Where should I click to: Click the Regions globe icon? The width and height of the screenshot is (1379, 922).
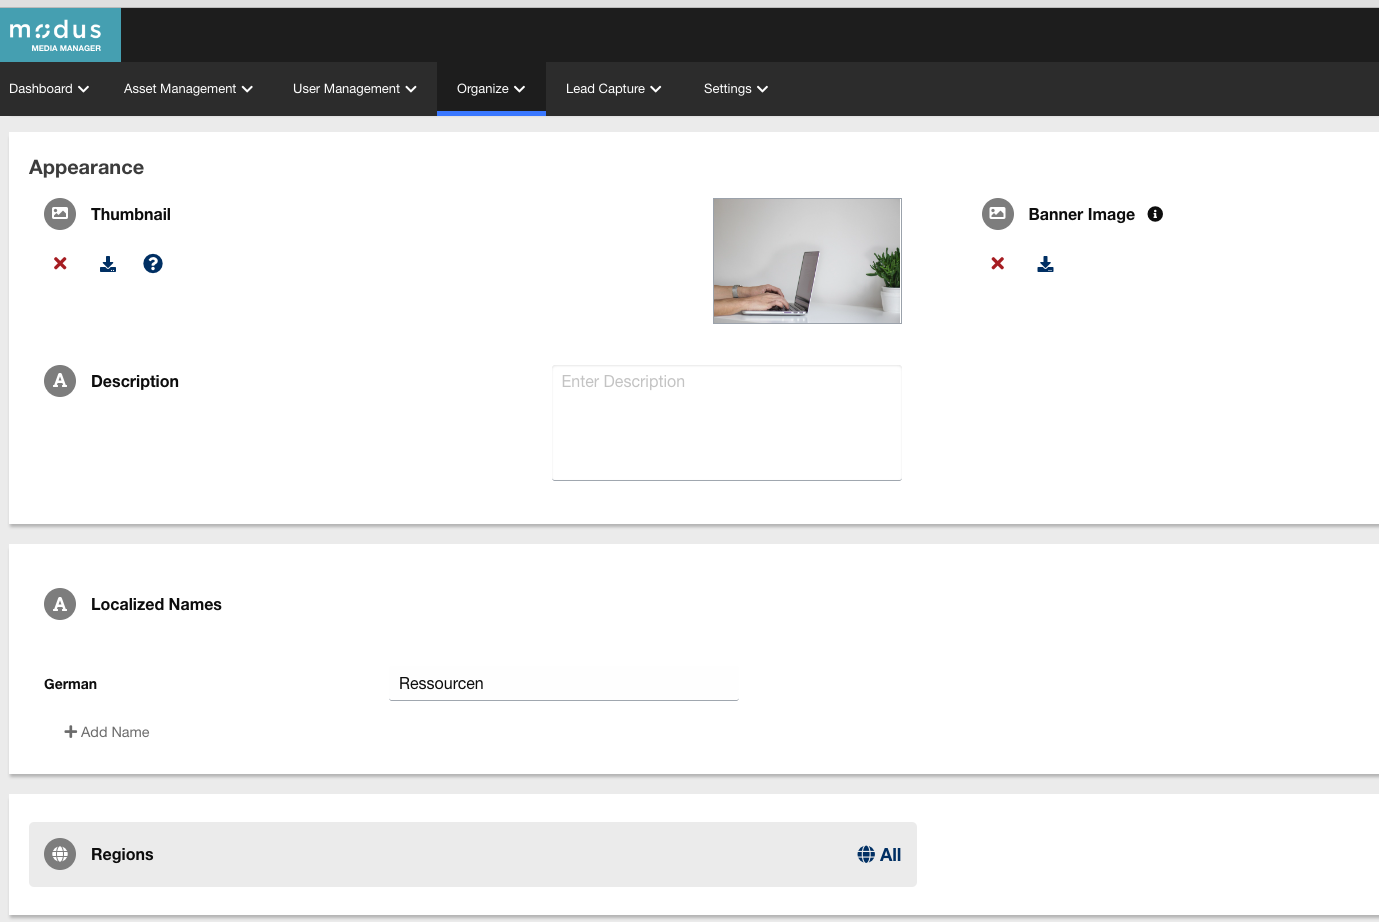point(60,854)
